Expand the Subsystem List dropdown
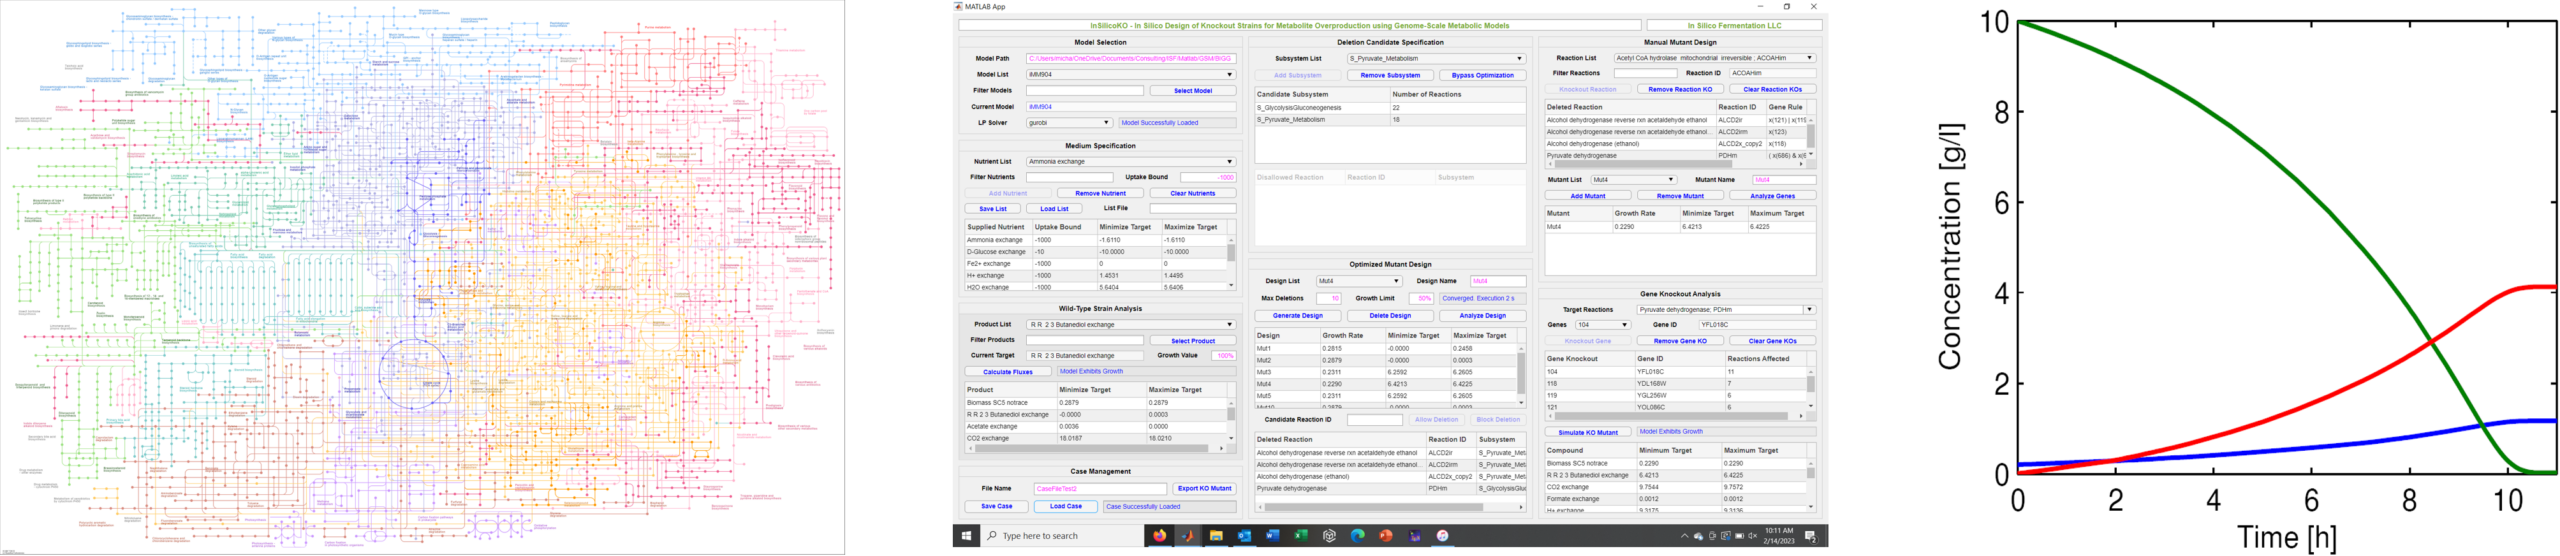This screenshot has height=556, width=2560. pyautogui.click(x=1436, y=59)
